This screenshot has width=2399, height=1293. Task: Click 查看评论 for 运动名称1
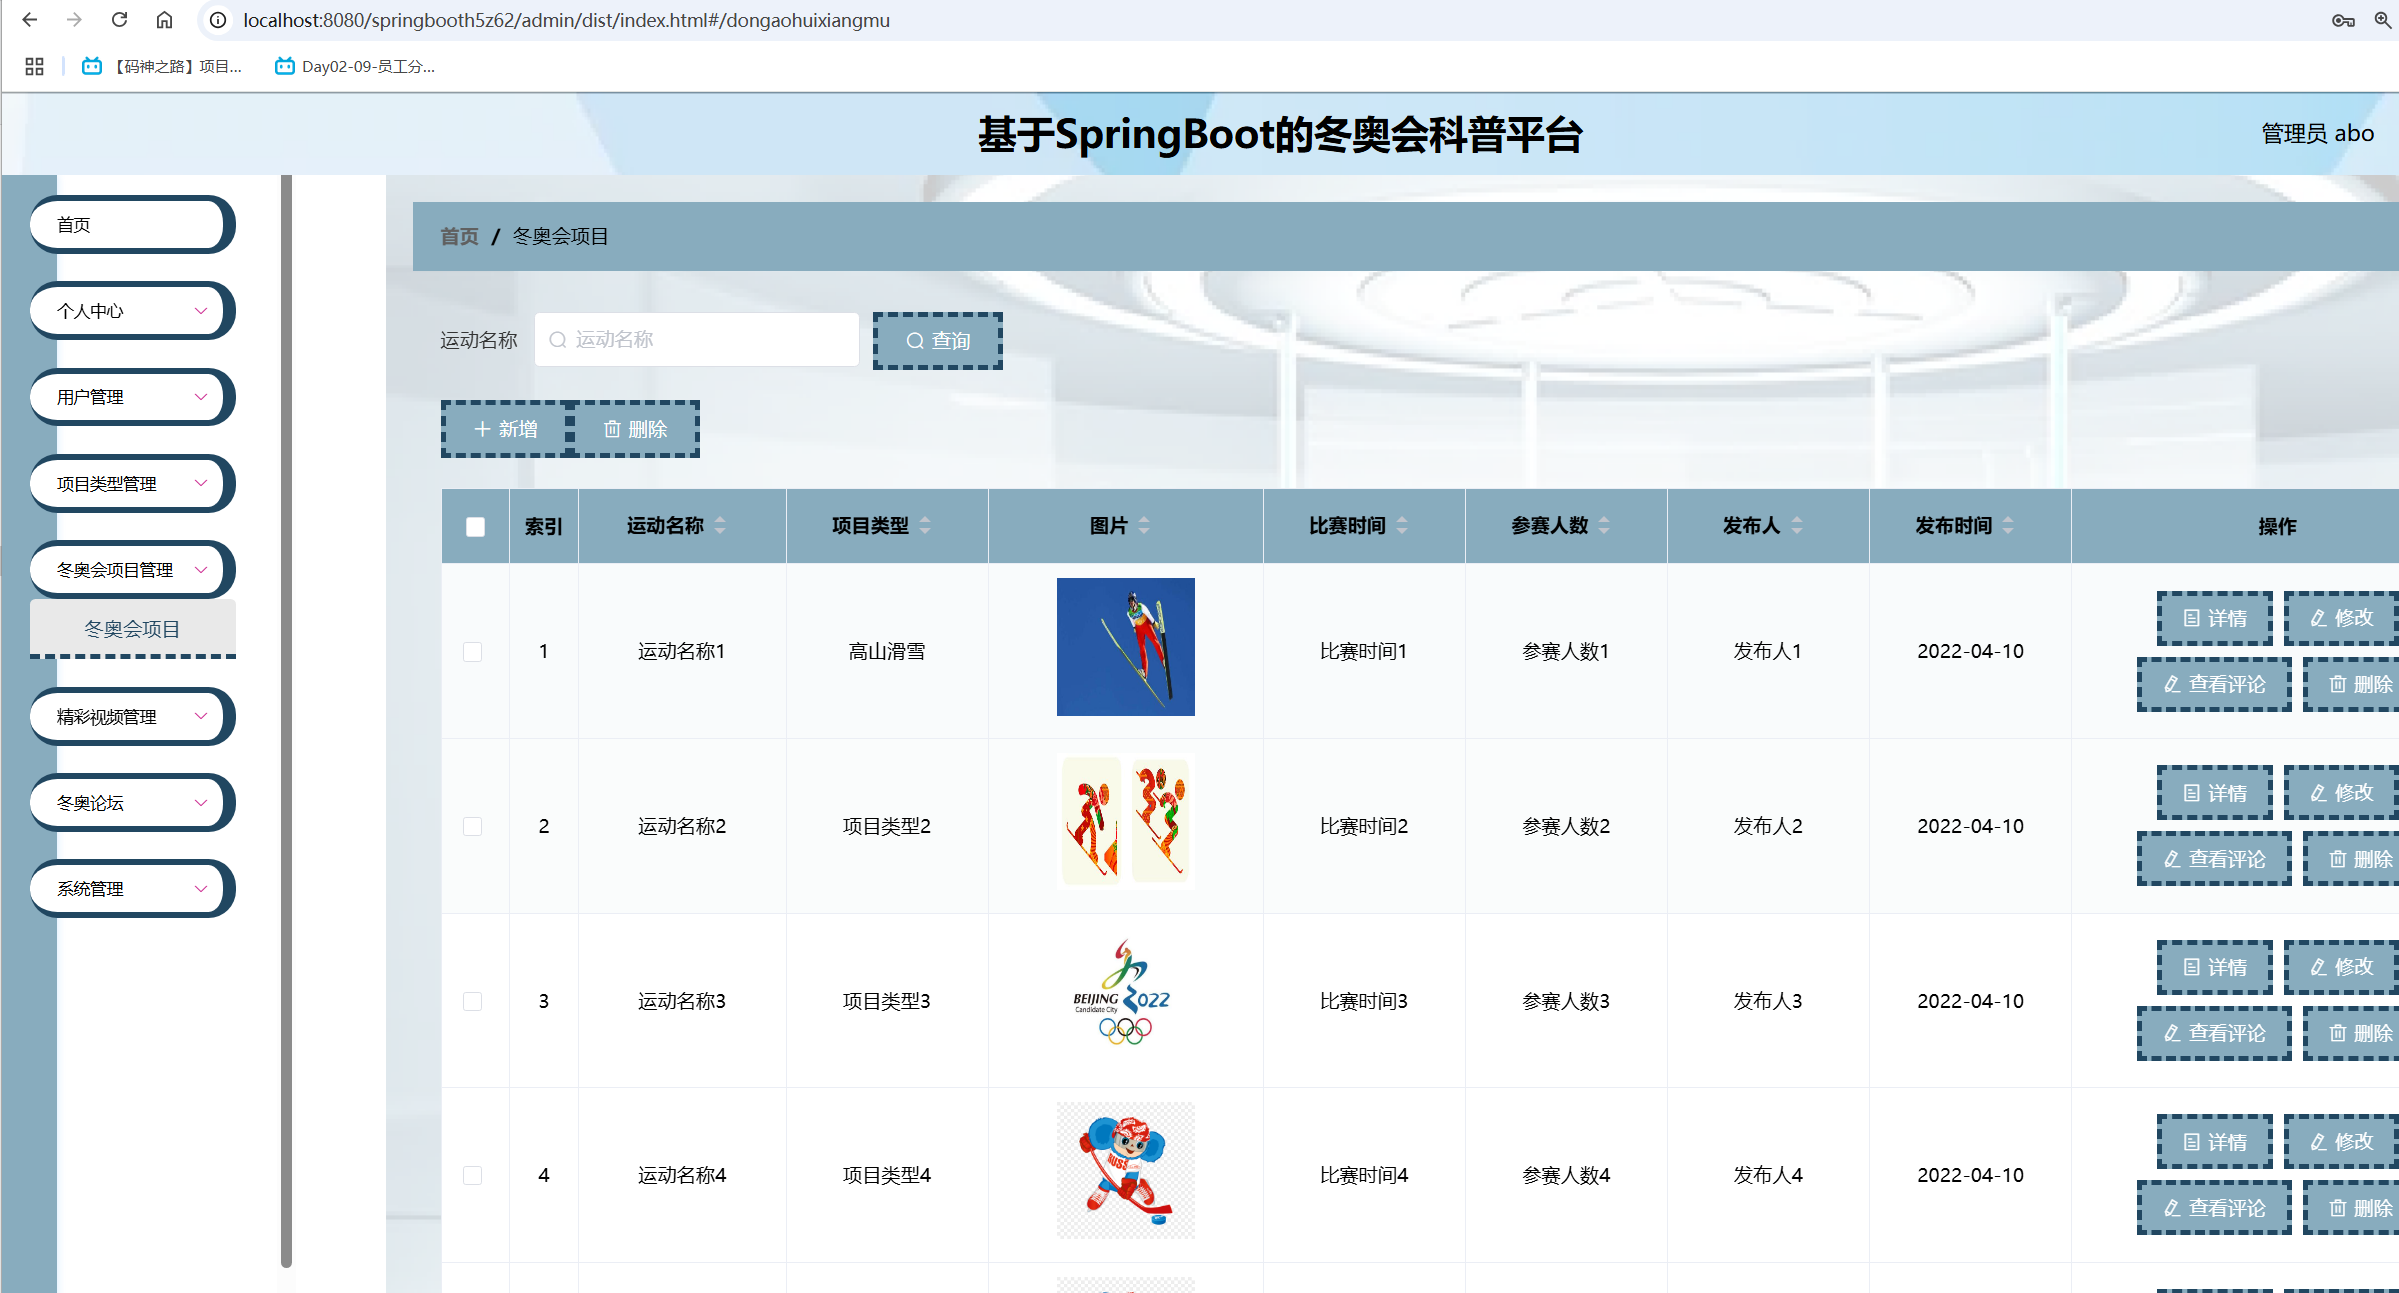(x=2214, y=684)
